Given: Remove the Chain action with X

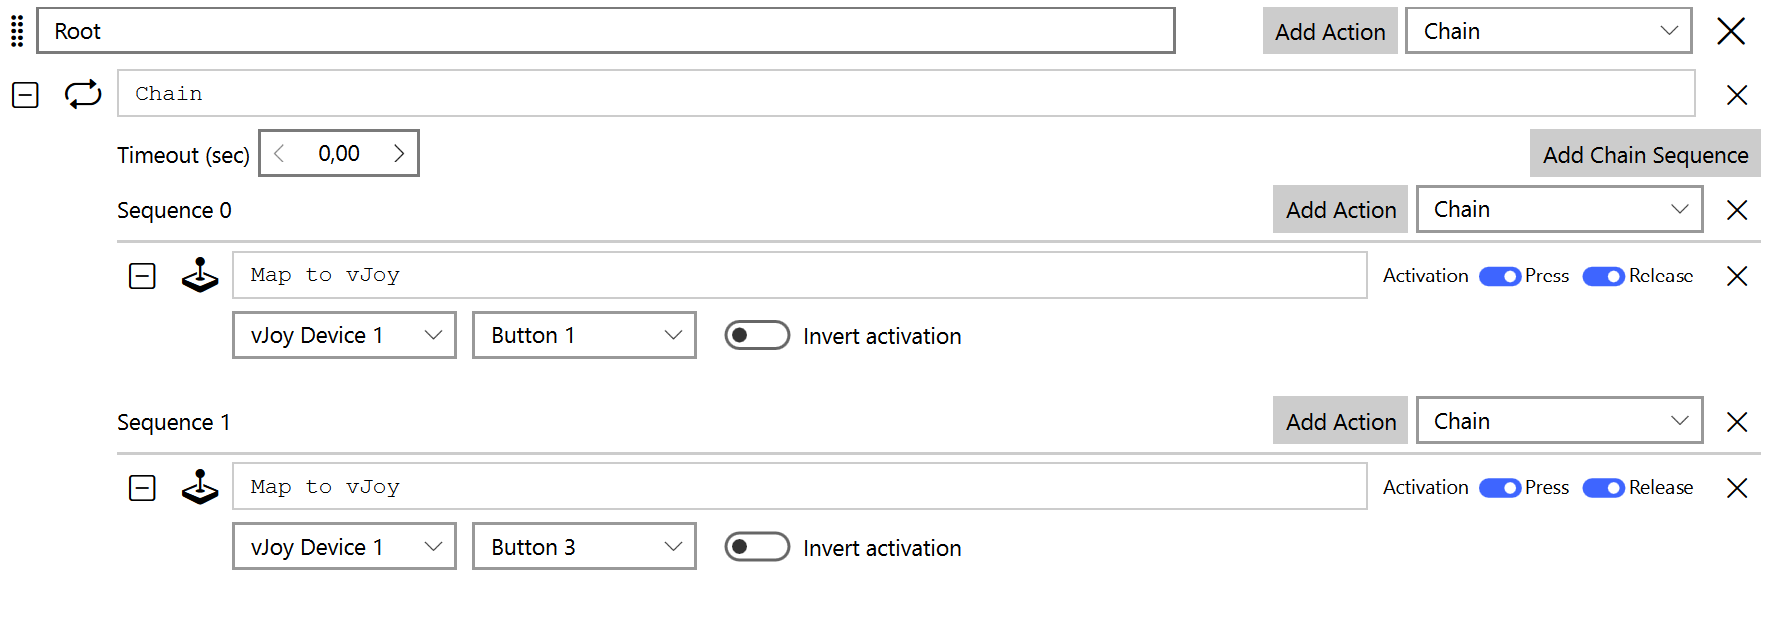Looking at the screenshot, I should click(1736, 95).
